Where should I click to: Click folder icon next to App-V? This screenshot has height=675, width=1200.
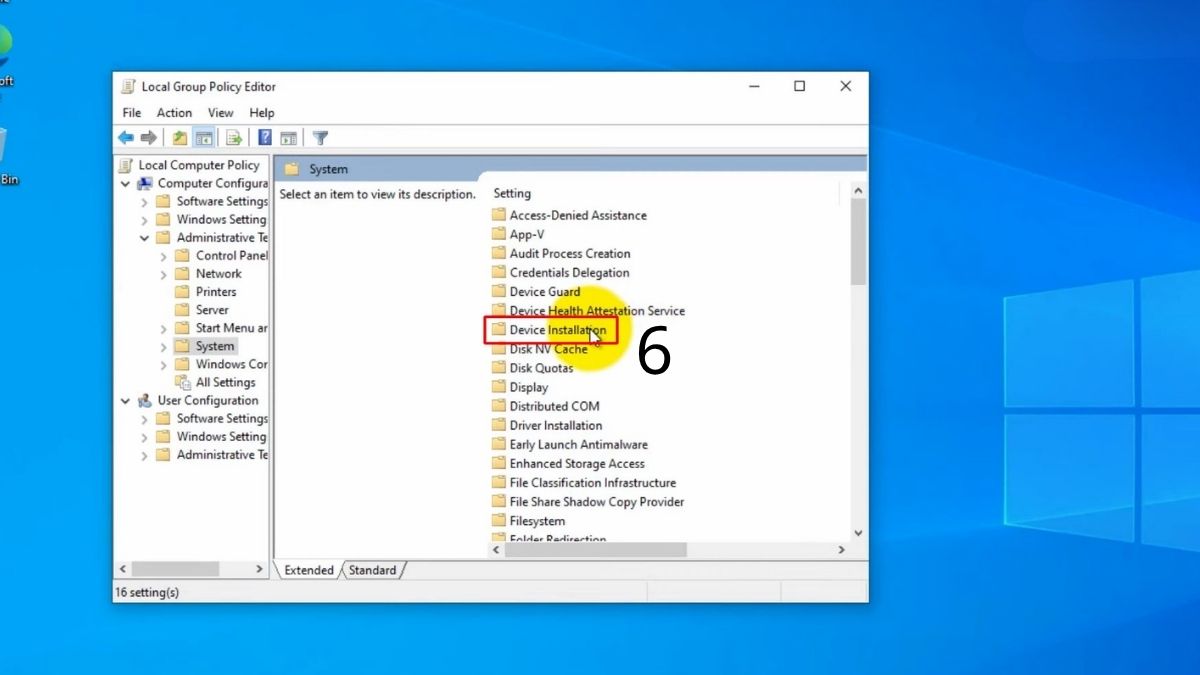click(x=499, y=234)
